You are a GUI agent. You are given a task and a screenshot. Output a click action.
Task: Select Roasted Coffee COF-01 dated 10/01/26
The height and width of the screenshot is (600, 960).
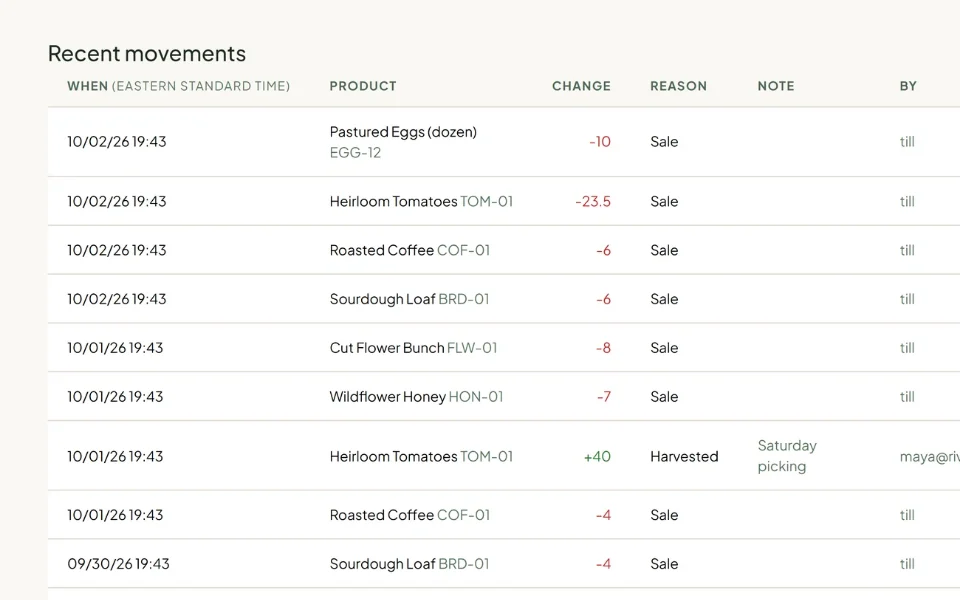410,516
